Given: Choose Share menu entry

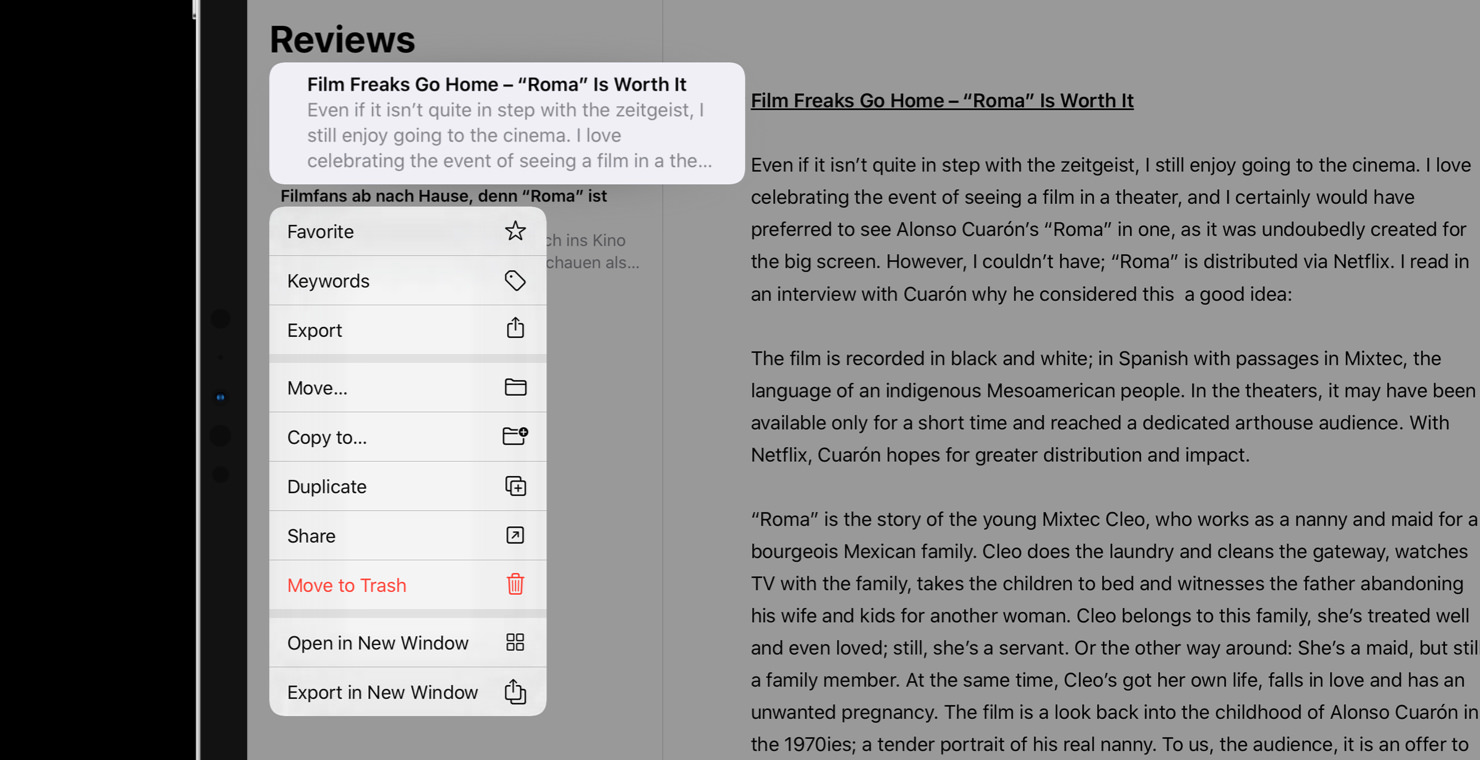Looking at the screenshot, I should coord(408,535).
